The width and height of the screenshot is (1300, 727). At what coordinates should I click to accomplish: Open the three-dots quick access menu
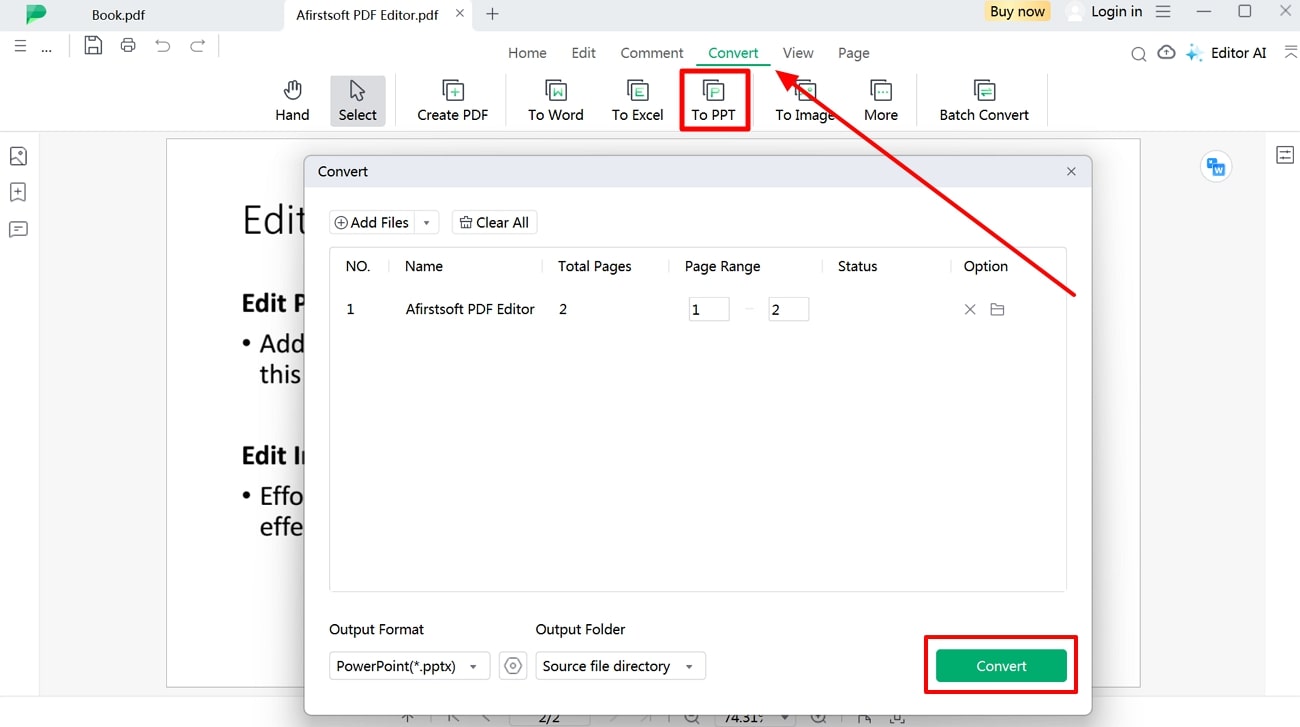click(46, 48)
